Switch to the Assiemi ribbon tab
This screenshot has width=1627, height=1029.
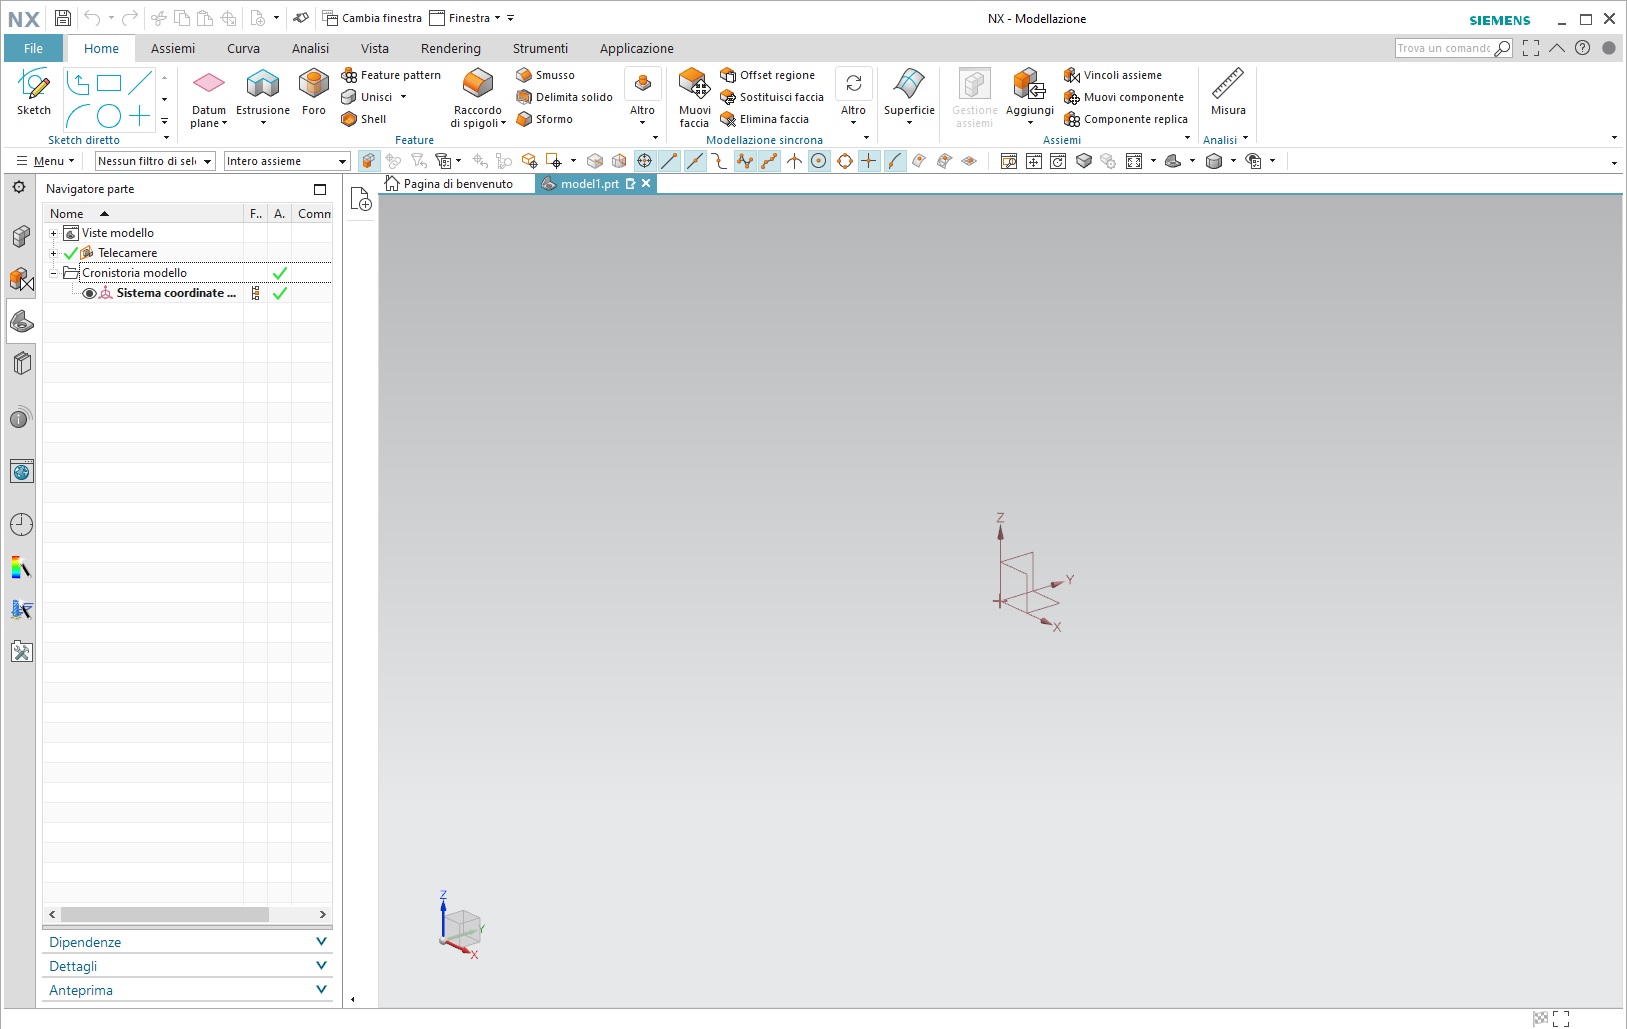(173, 48)
